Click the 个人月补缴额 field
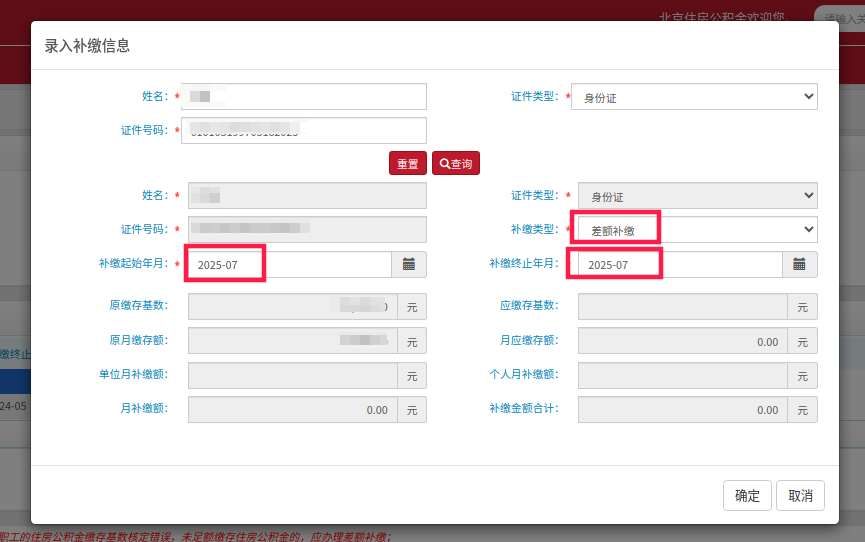The image size is (865, 542). tap(682, 375)
